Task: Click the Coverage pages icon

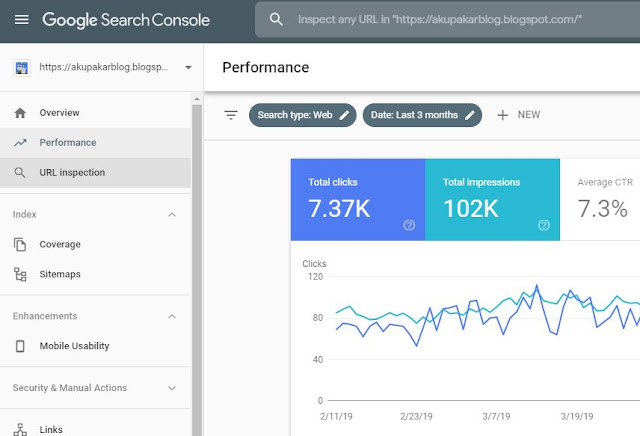Action: [20, 244]
